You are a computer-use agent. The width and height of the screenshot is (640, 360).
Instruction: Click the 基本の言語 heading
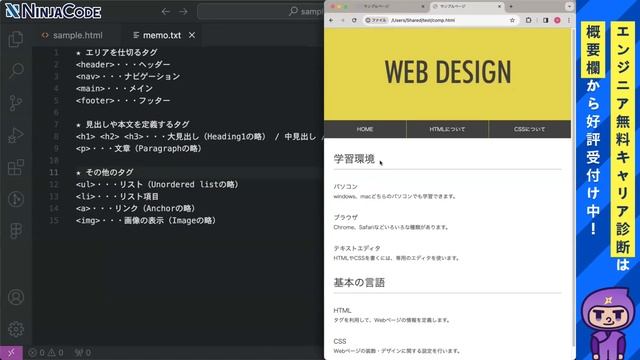tap(359, 282)
